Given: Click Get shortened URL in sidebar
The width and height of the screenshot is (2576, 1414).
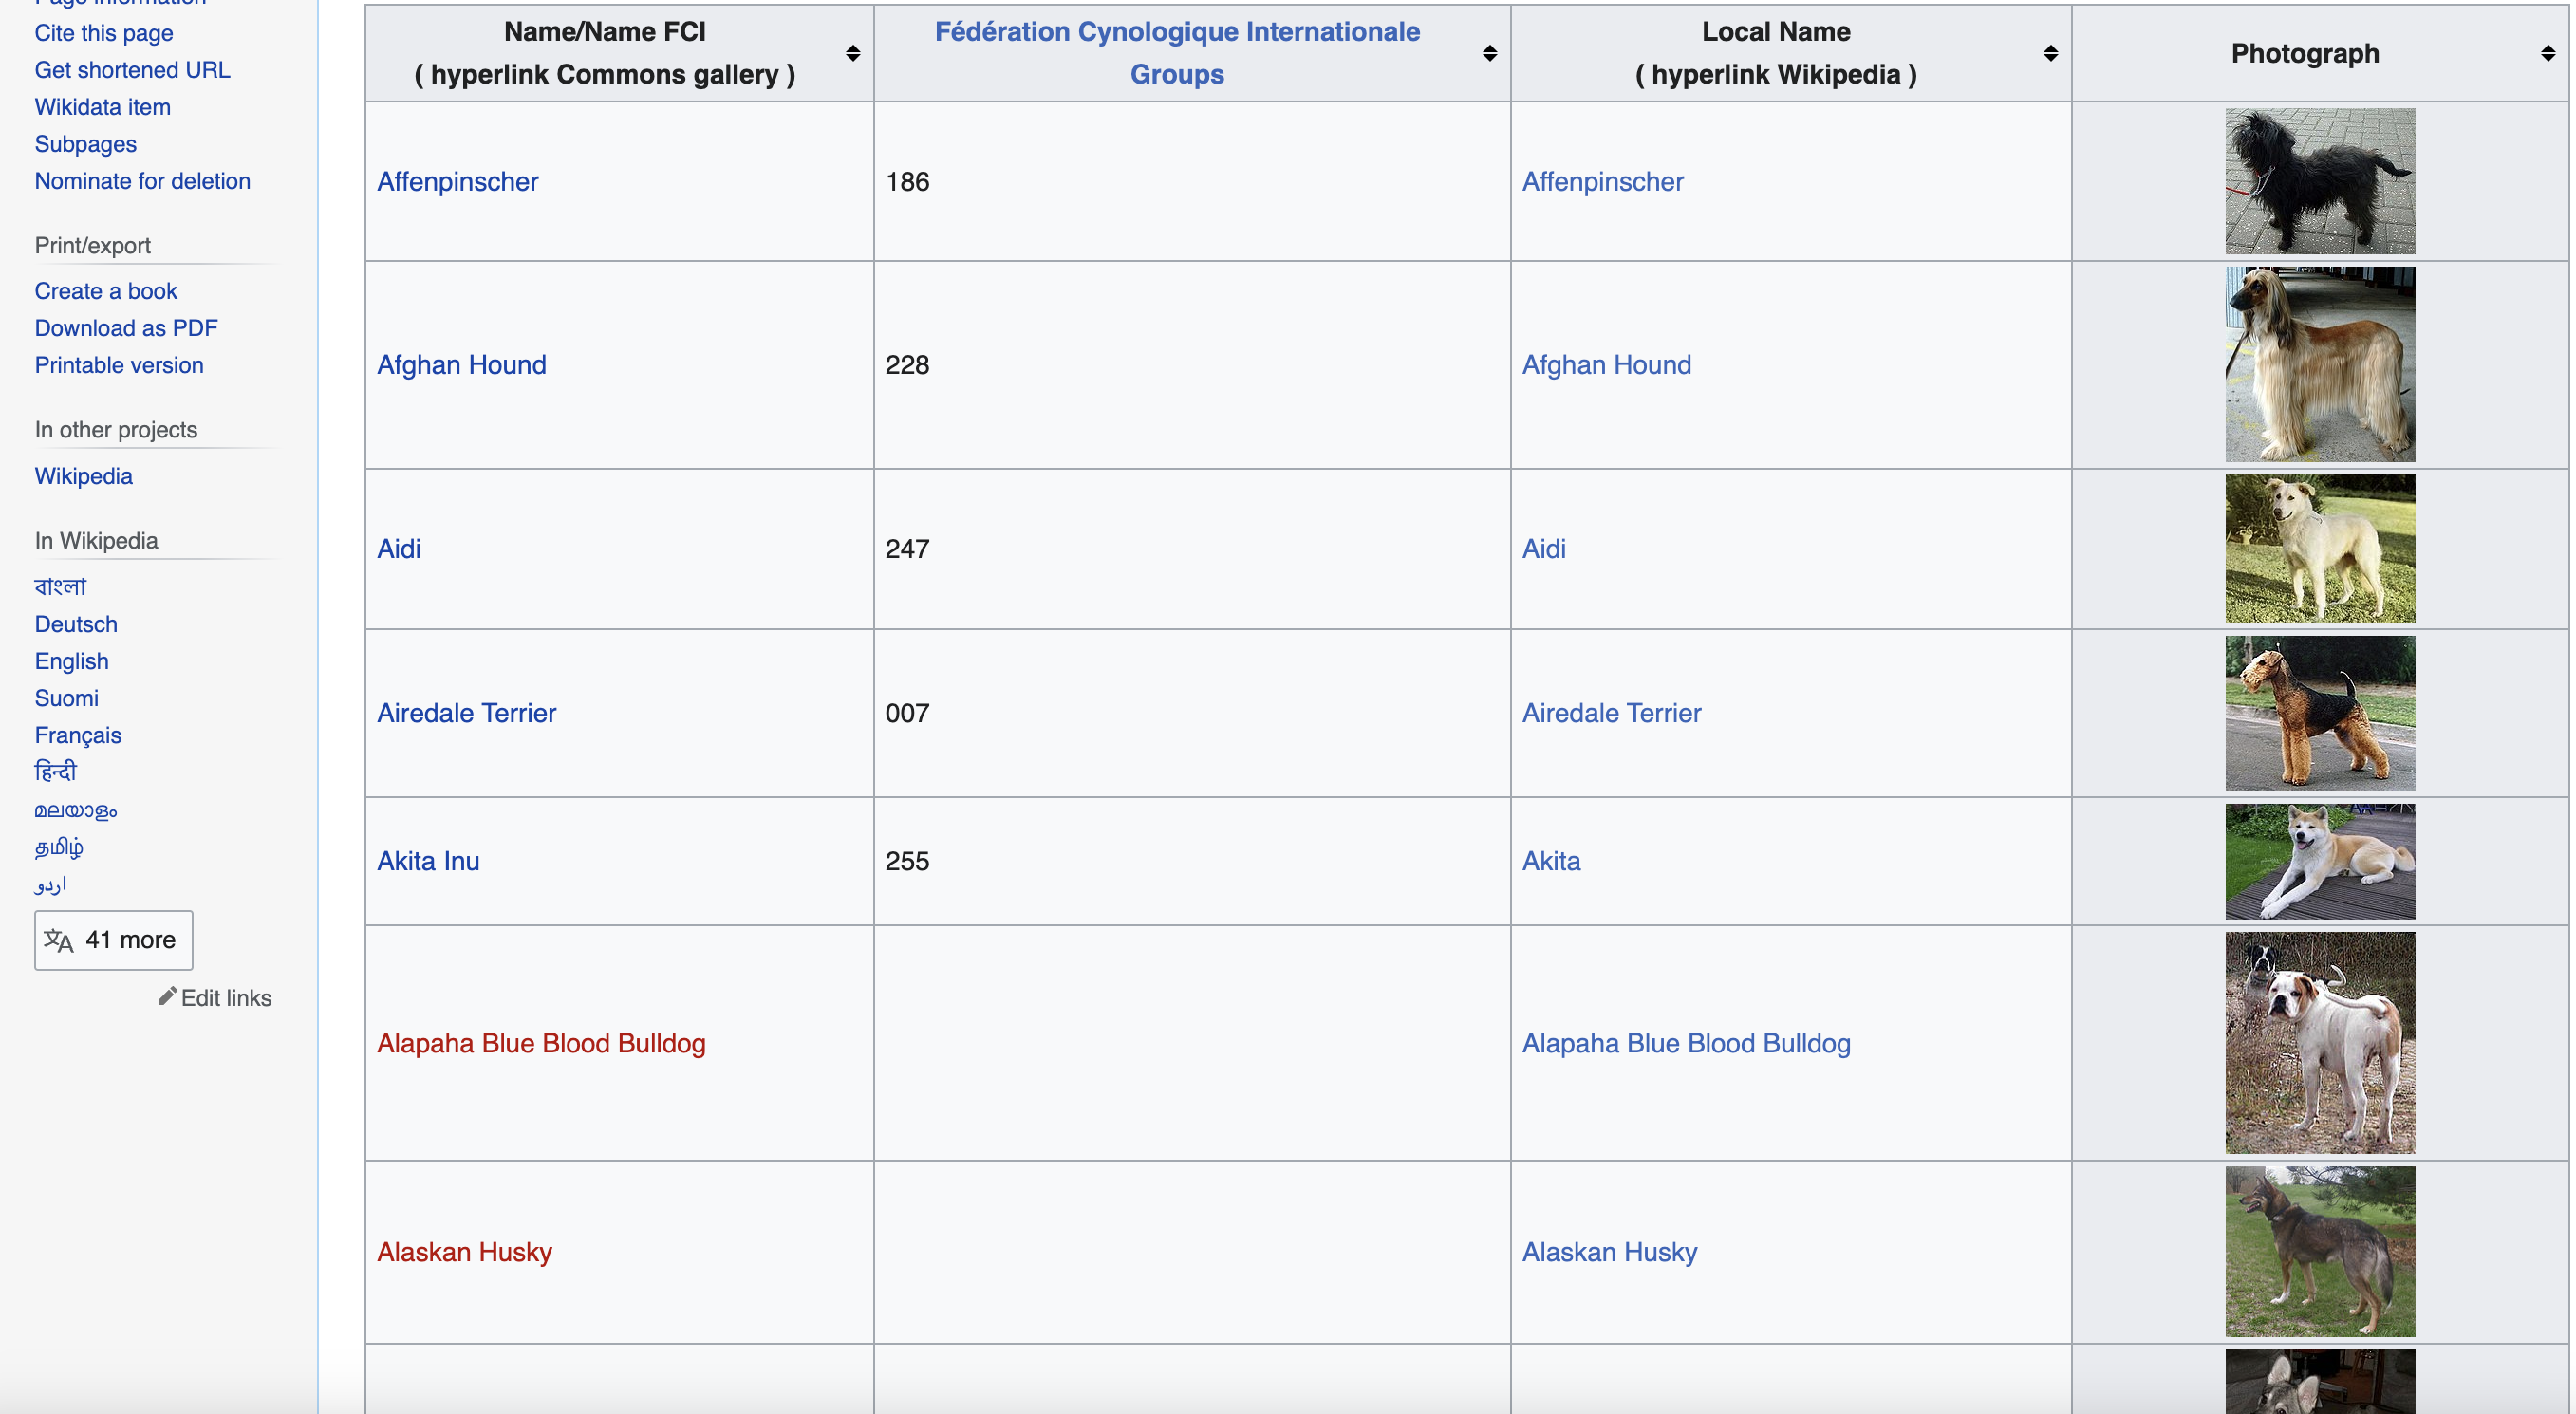Looking at the screenshot, I should pyautogui.click(x=132, y=70).
